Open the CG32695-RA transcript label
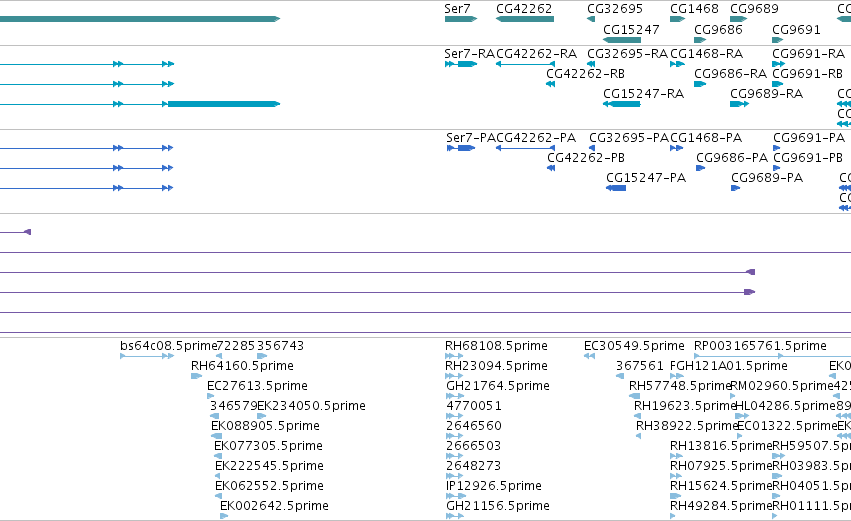Image resolution: width=851 pixels, height=521 pixels. click(x=627, y=54)
